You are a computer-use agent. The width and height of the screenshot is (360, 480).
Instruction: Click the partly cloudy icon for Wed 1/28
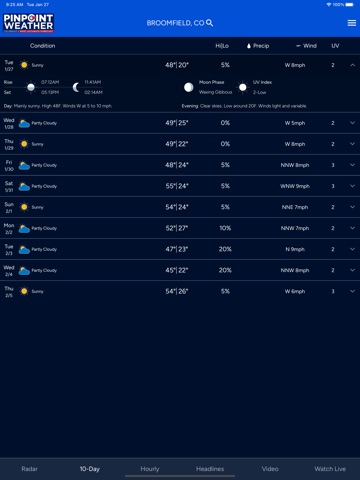[x=24, y=123]
